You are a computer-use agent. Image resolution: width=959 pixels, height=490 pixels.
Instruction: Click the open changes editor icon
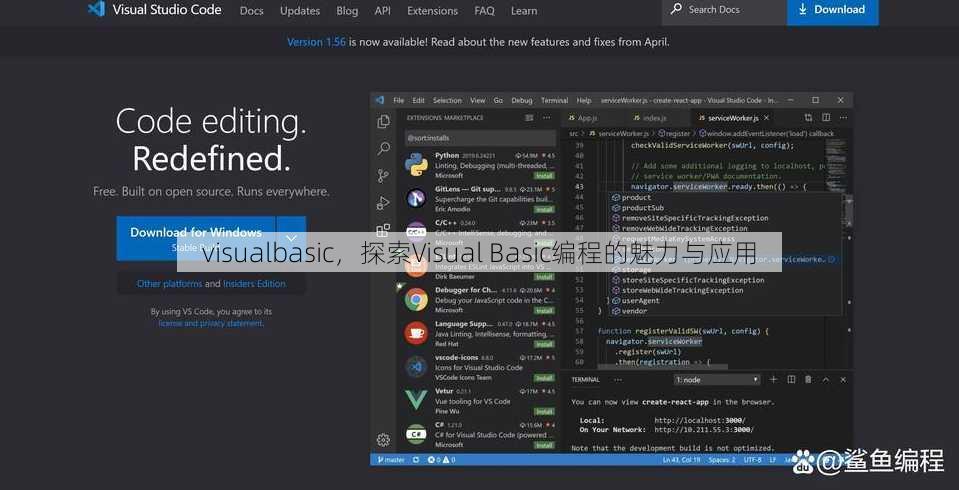coord(808,117)
